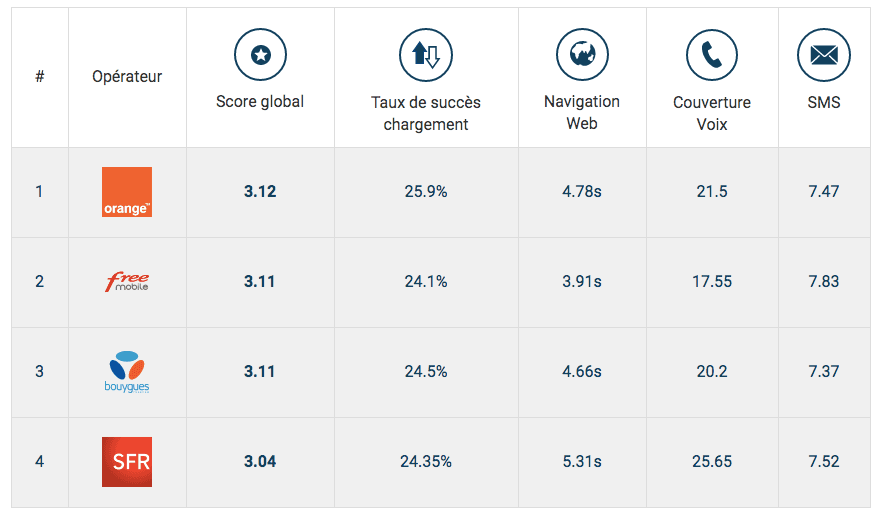Viewport: 883px width, 522px height.
Task: Sort by the Score global header label
Action: click(260, 101)
